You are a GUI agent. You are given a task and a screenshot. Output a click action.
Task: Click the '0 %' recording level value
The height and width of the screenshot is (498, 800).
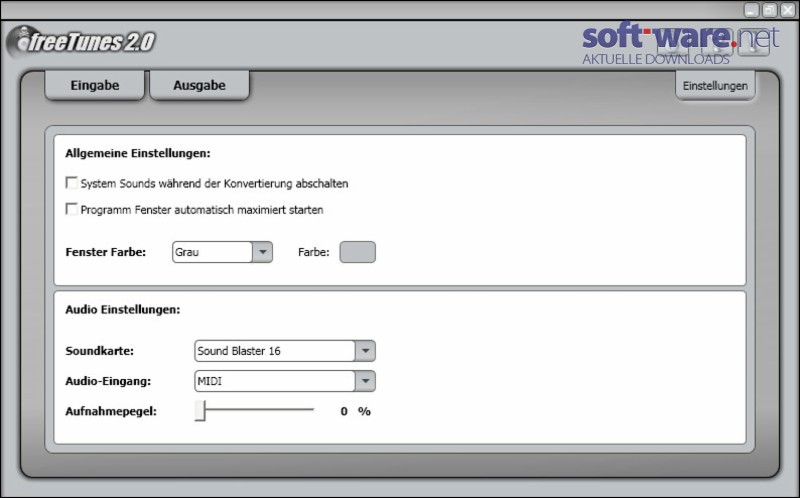356,411
